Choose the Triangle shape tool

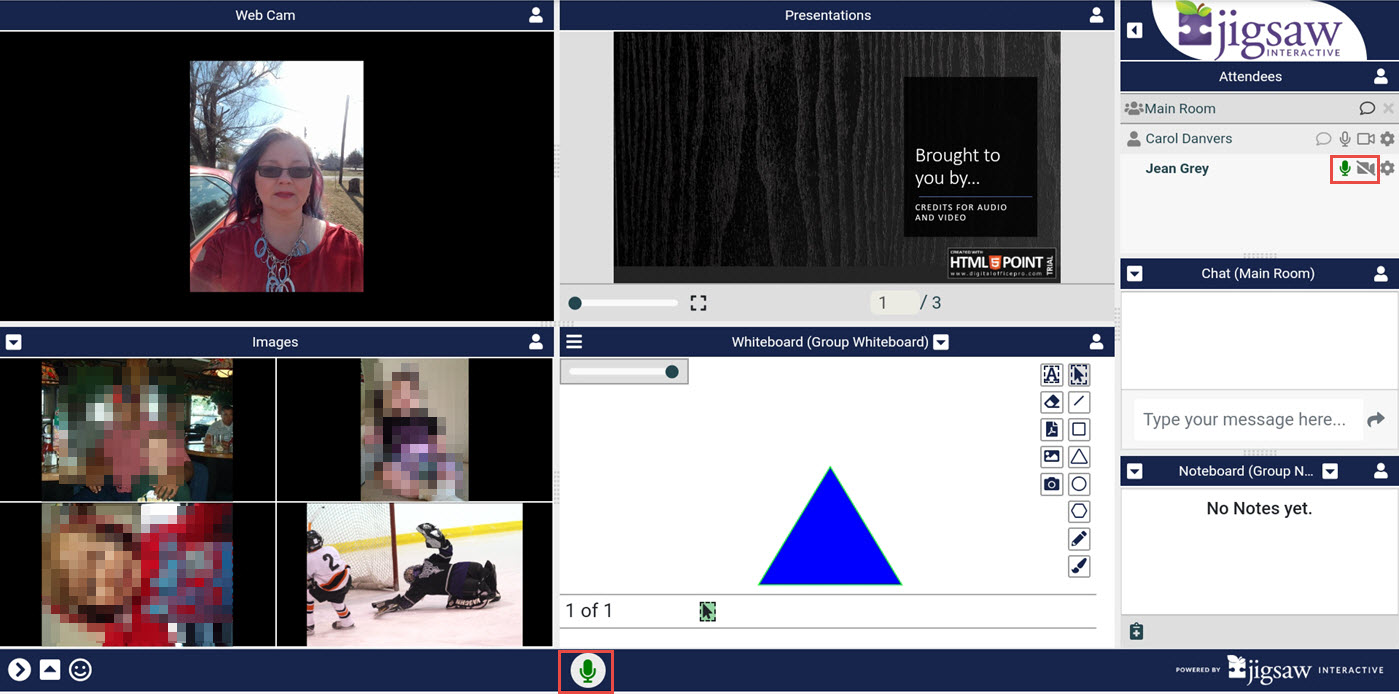pyautogui.click(x=1079, y=457)
